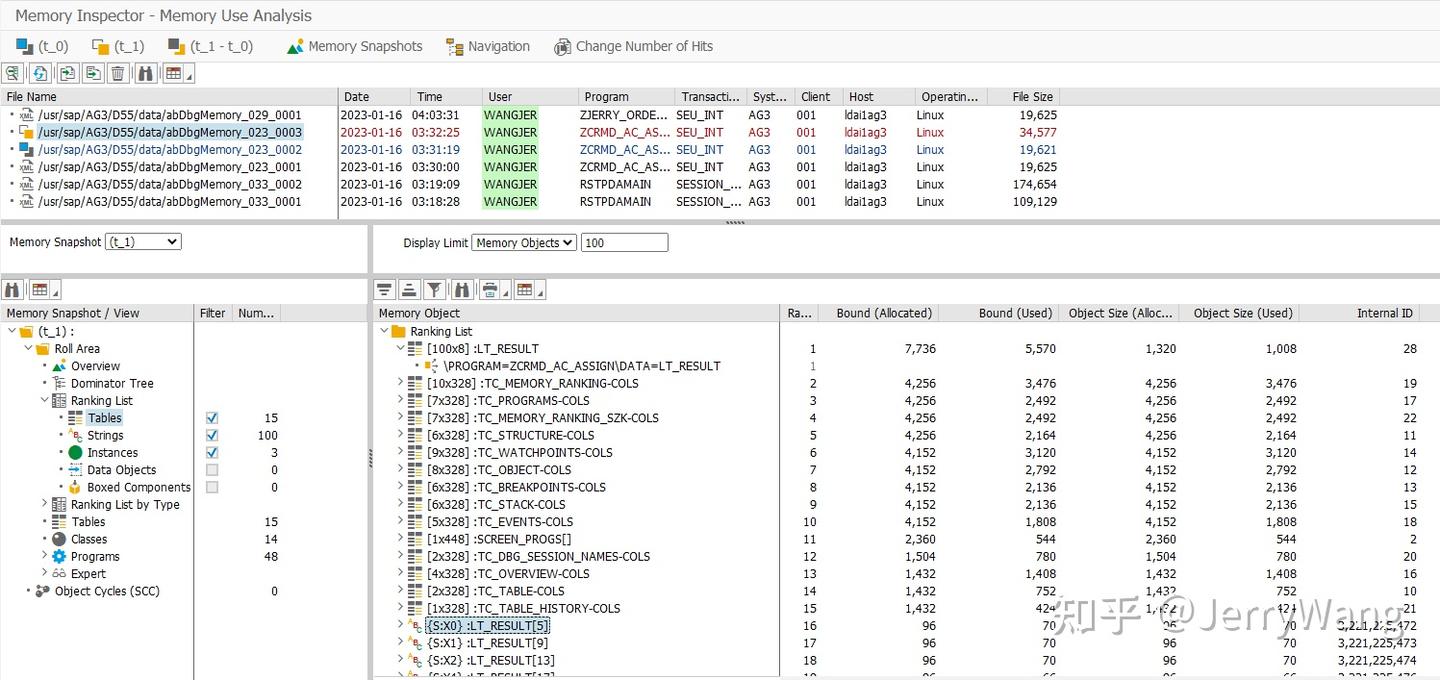The height and width of the screenshot is (680, 1440).
Task: Toggle the Tables filter checkbox
Action: pyautogui.click(x=212, y=418)
